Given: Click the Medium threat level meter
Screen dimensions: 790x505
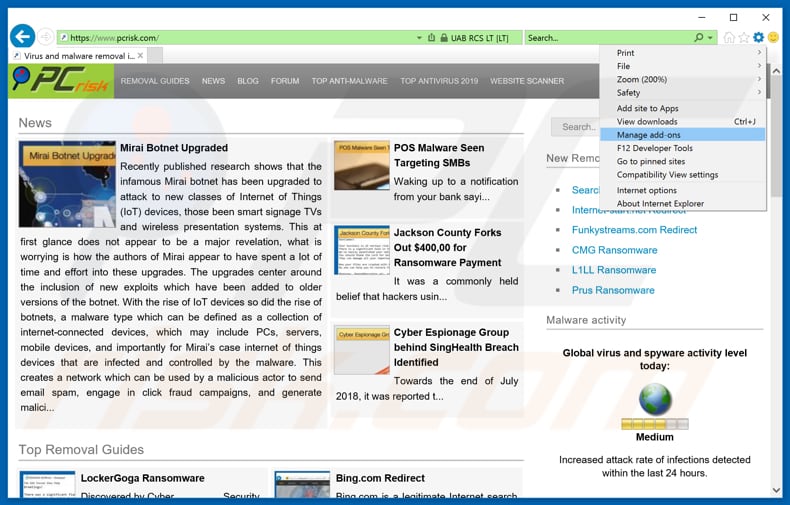Looking at the screenshot, I should point(654,424).
